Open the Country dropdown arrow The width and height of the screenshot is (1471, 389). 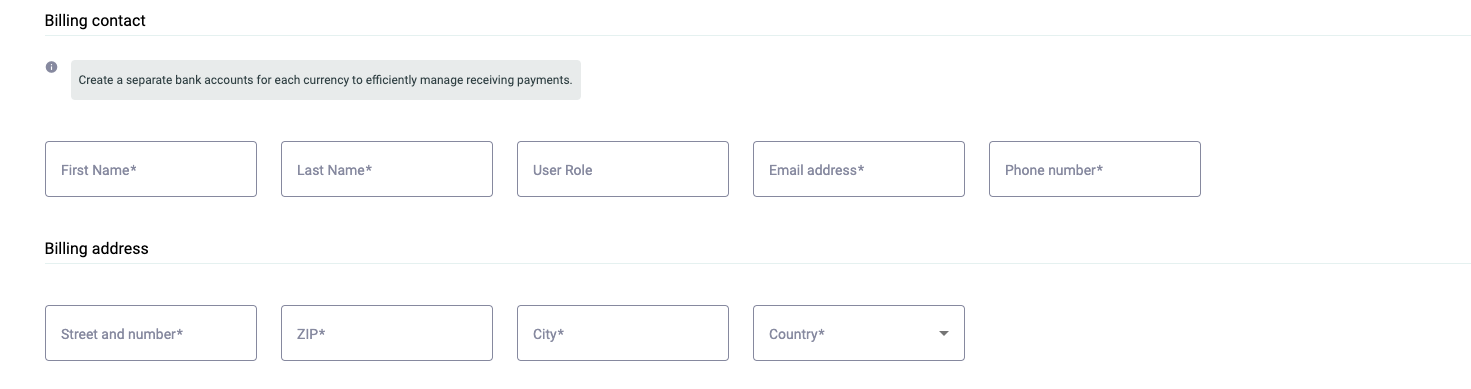tap(943, 334)
